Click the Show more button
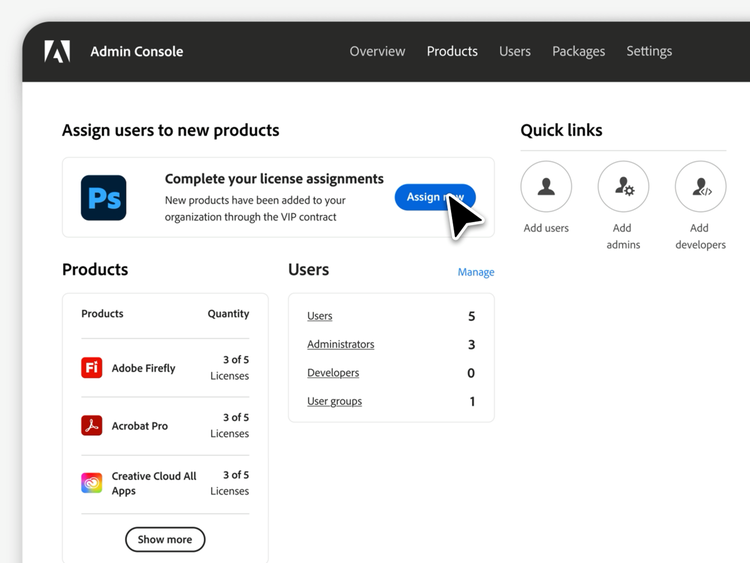Image resolution: width=750 pixels, height=563 pixels. (x=165, y=539)
